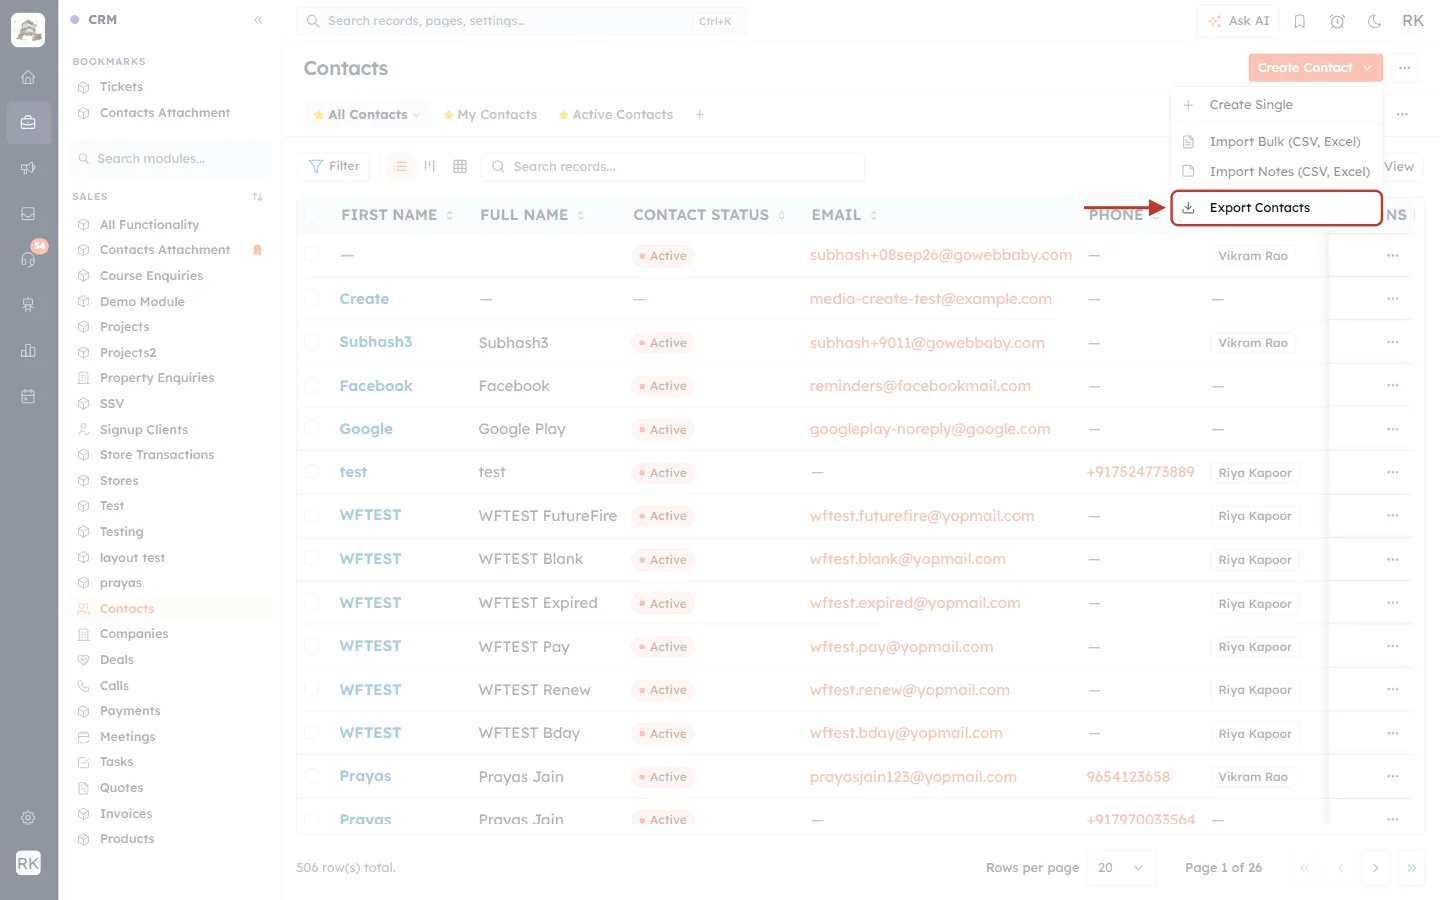Screen dimensions: 1440x900
Task: Open page options menu beside Create Contact
Action: 1405,68
